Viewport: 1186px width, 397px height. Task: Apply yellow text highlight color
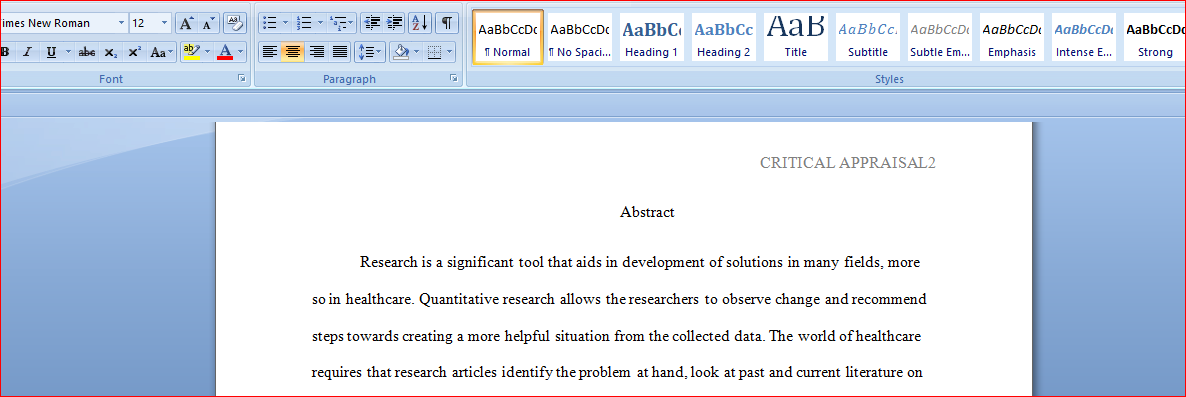pos(191,52)
